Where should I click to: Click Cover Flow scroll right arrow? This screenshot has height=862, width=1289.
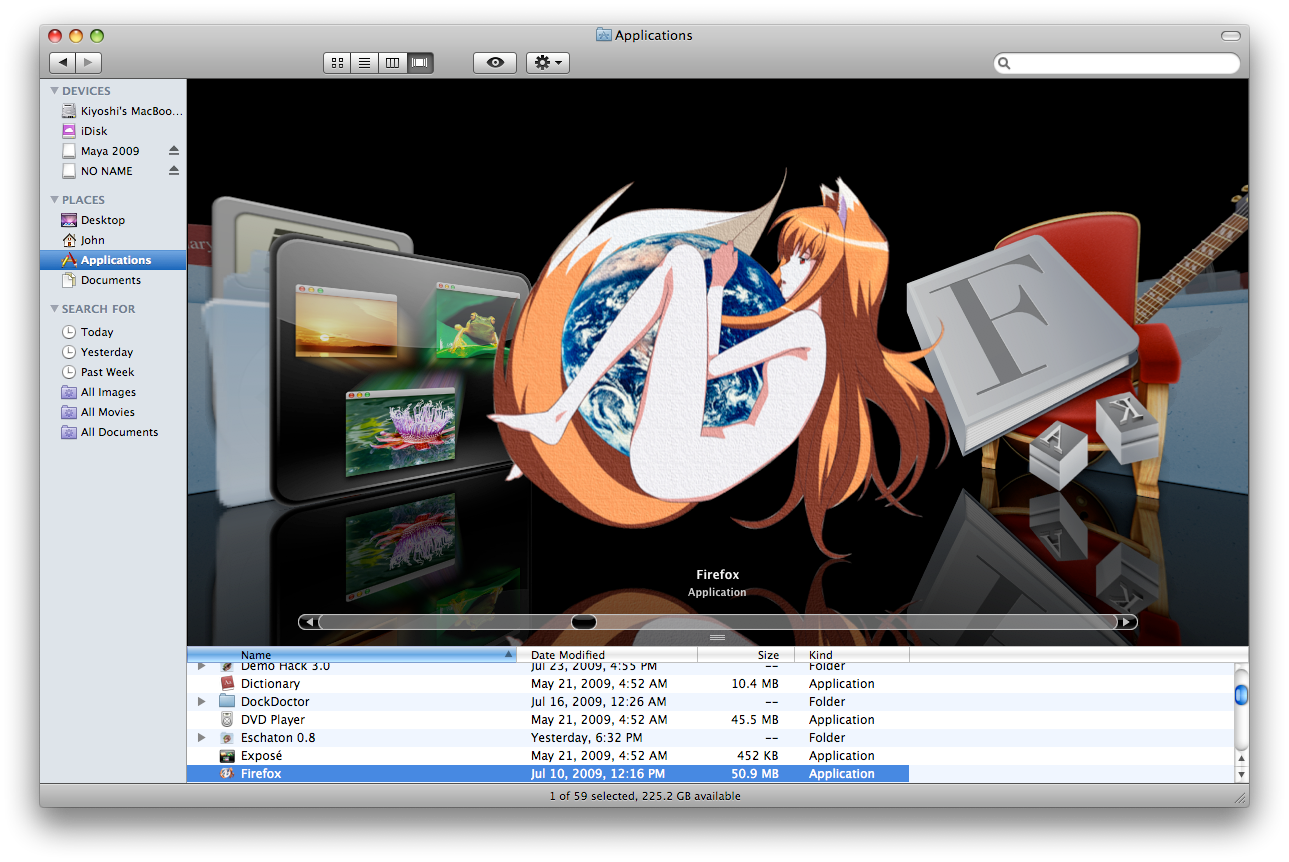pyautogui.click(x=1127, y=622)
